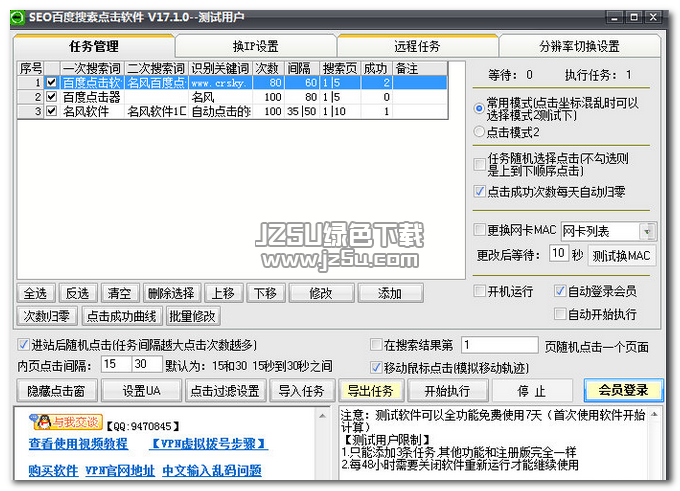Toggle 点击成功次数每天自动归零 checkbox
The width and height of the screenshot is (680, 491).
pos(479,191)
